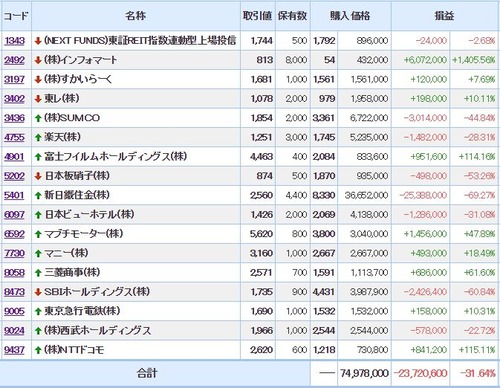This screenshot has height=388, width=500.
Task: Click the up arrow beside マブチモーター
Action: 38,234
